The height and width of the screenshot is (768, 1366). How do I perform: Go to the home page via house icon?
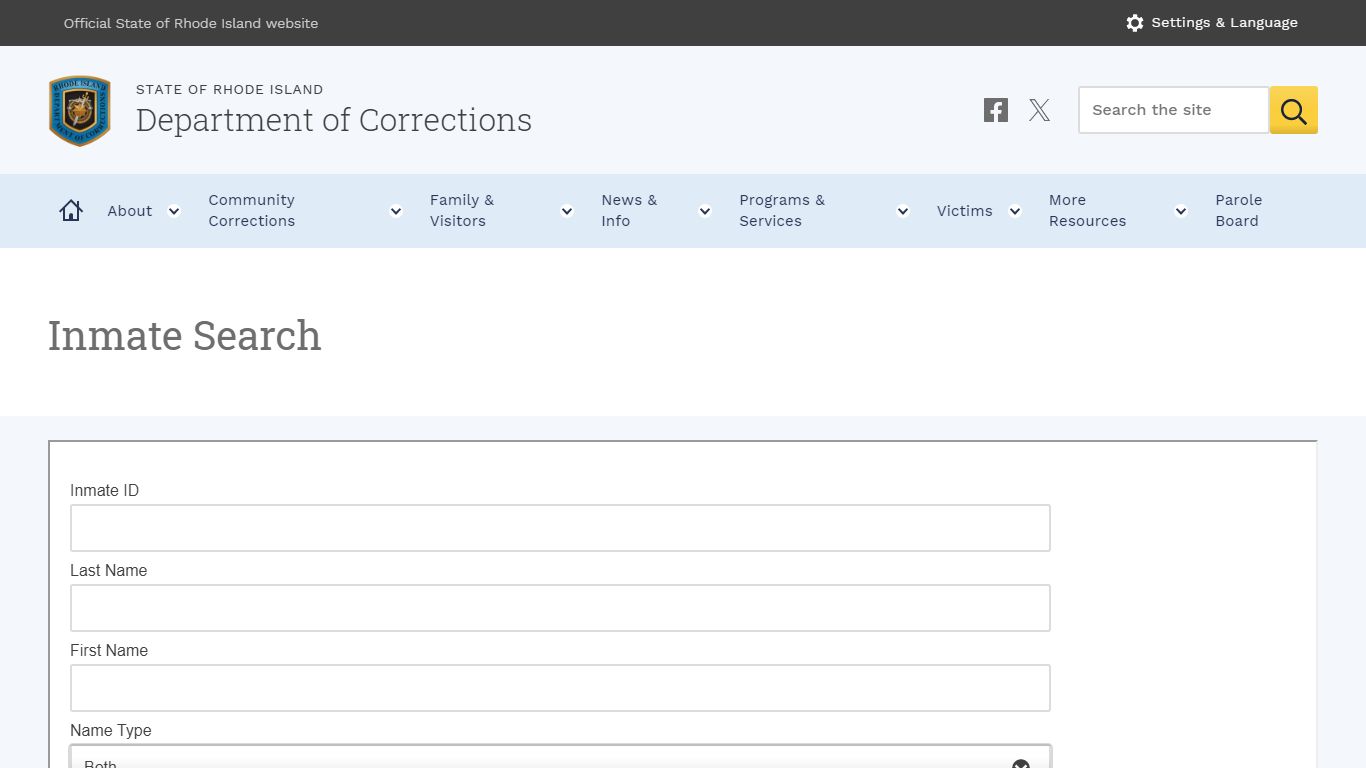click(x=71, y=210)
